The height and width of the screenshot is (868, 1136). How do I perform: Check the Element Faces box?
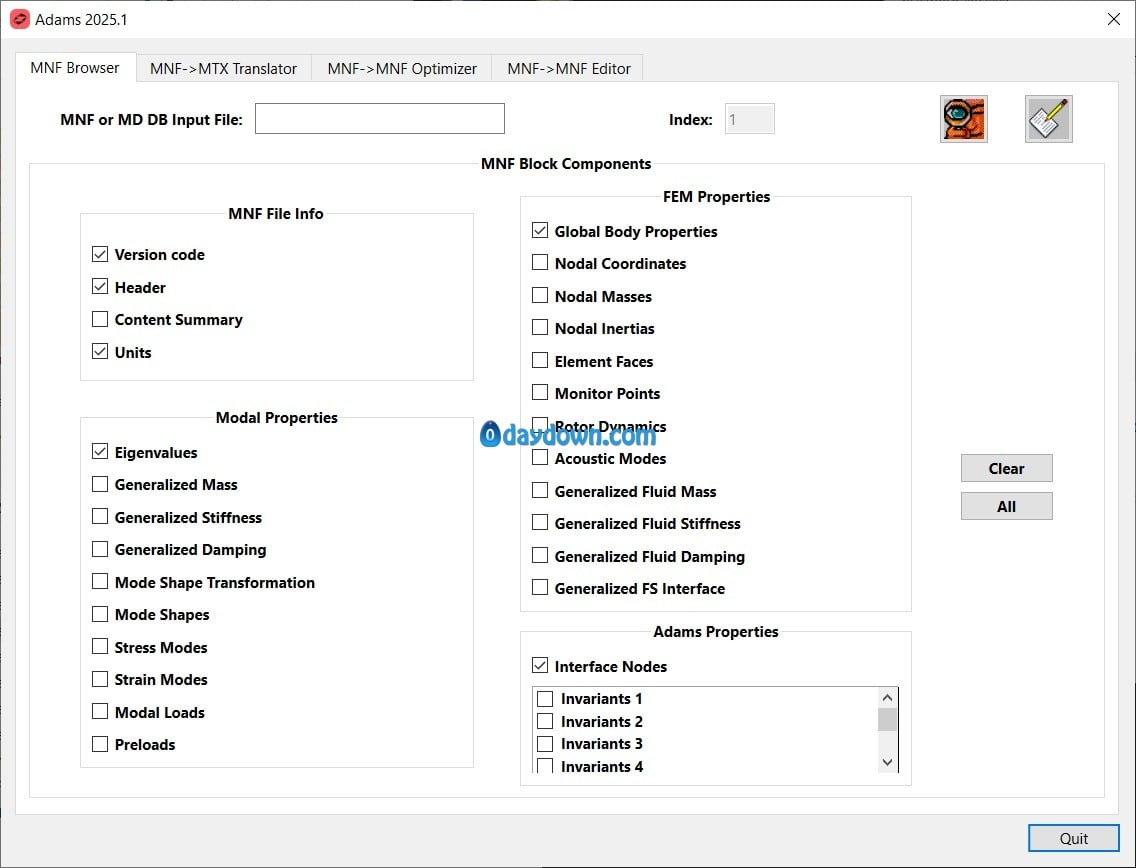[540, 360]
